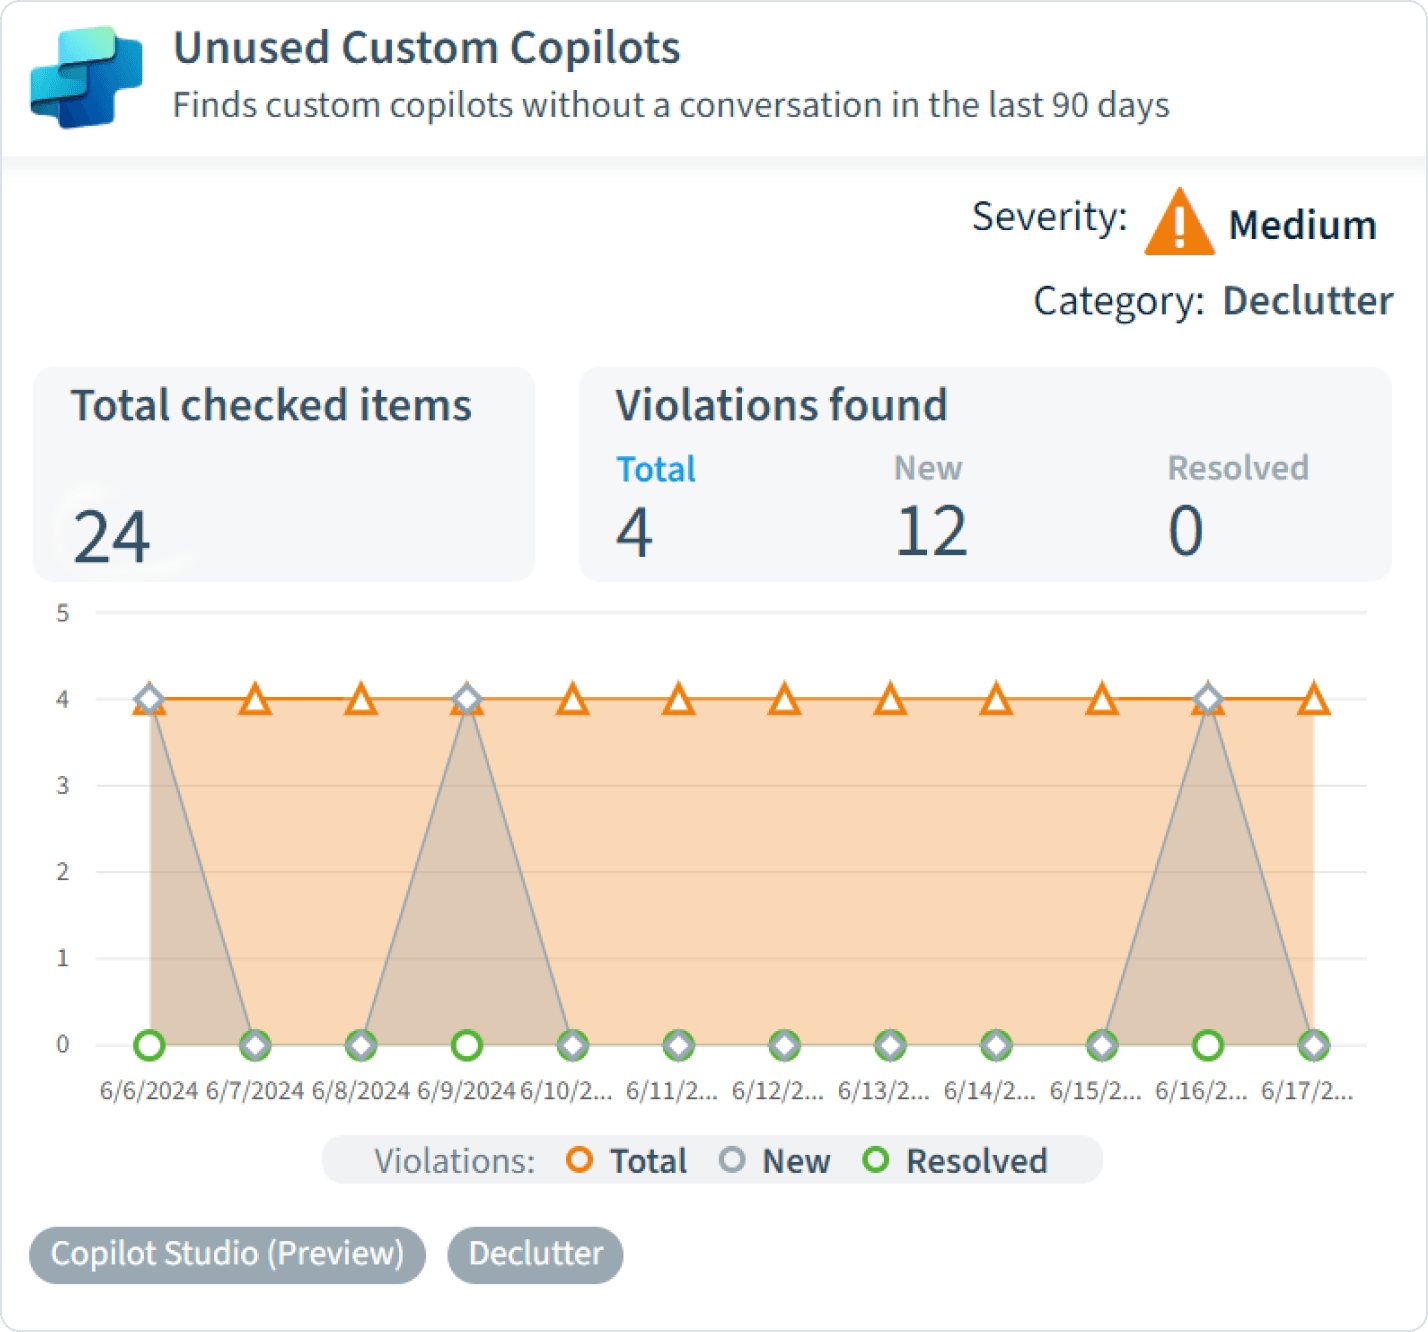Click the Resolved green circle on 6/16
The width and height of the screenshot is (1428, 1332).
tap(1208, 1045)
